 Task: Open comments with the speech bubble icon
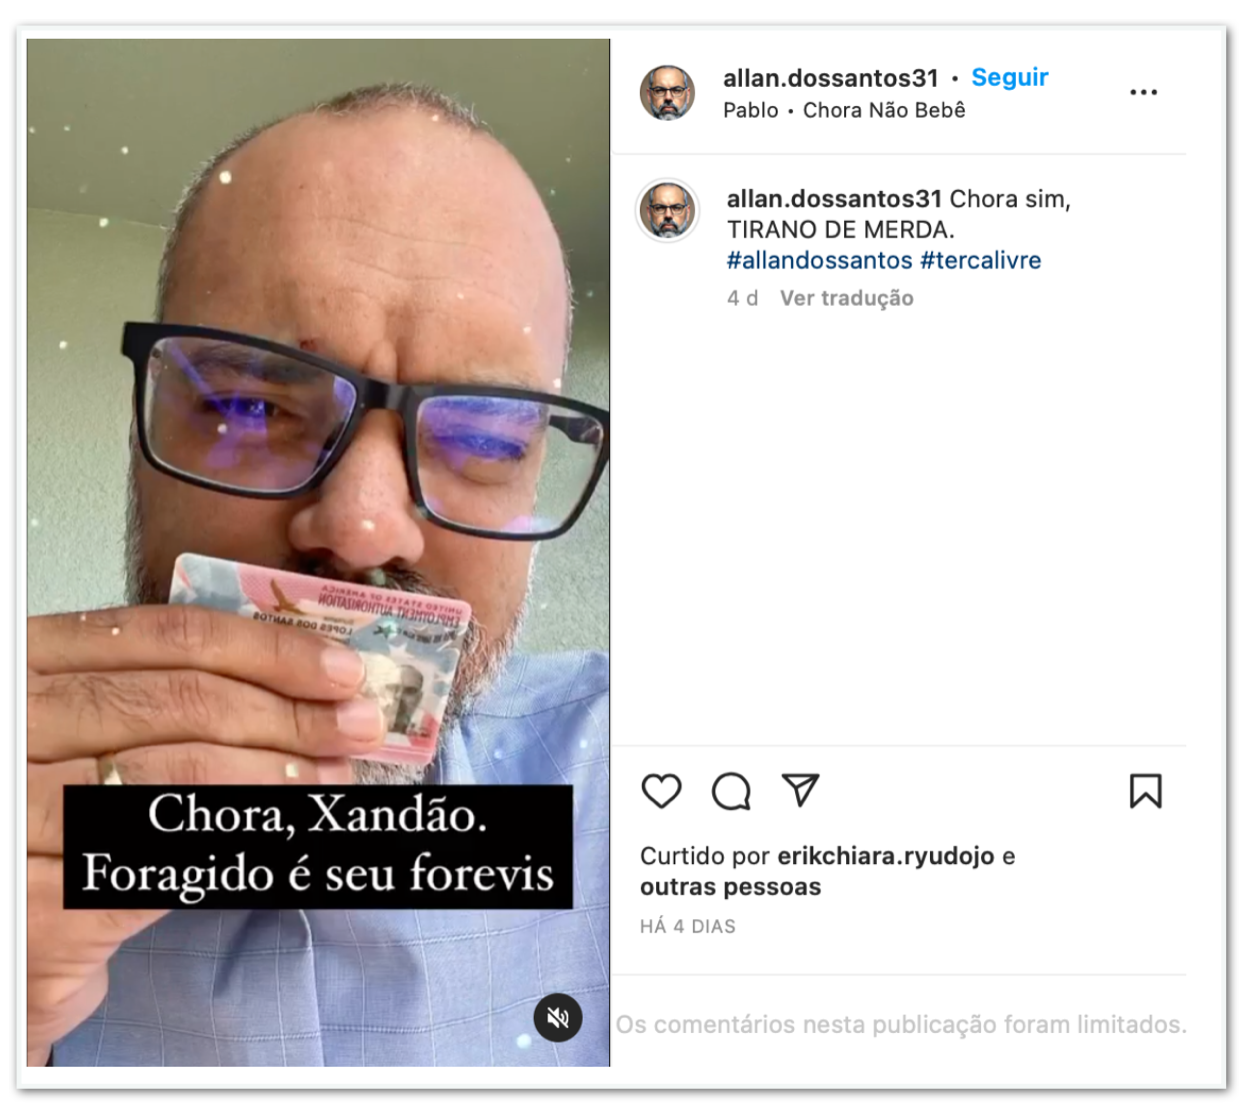(731, 791)
